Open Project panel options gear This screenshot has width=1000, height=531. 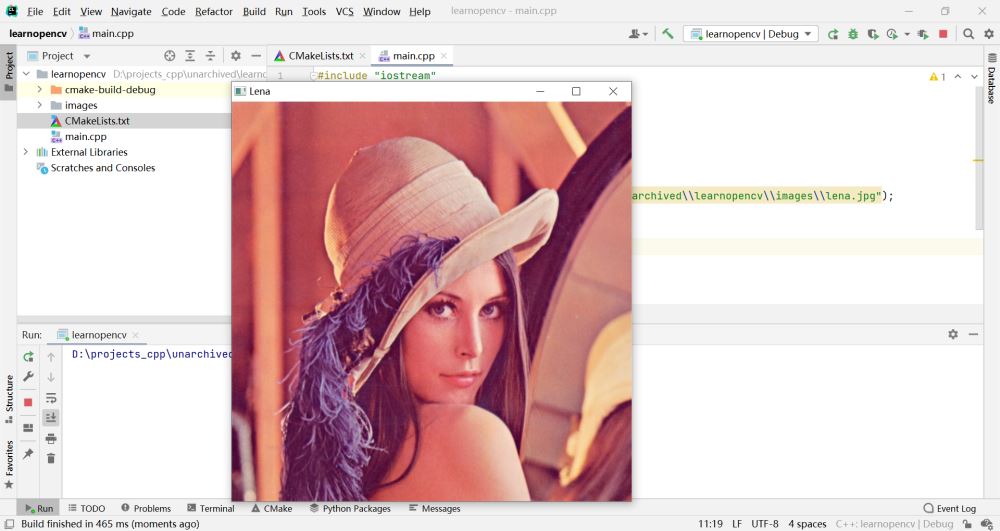click(235, 56)
